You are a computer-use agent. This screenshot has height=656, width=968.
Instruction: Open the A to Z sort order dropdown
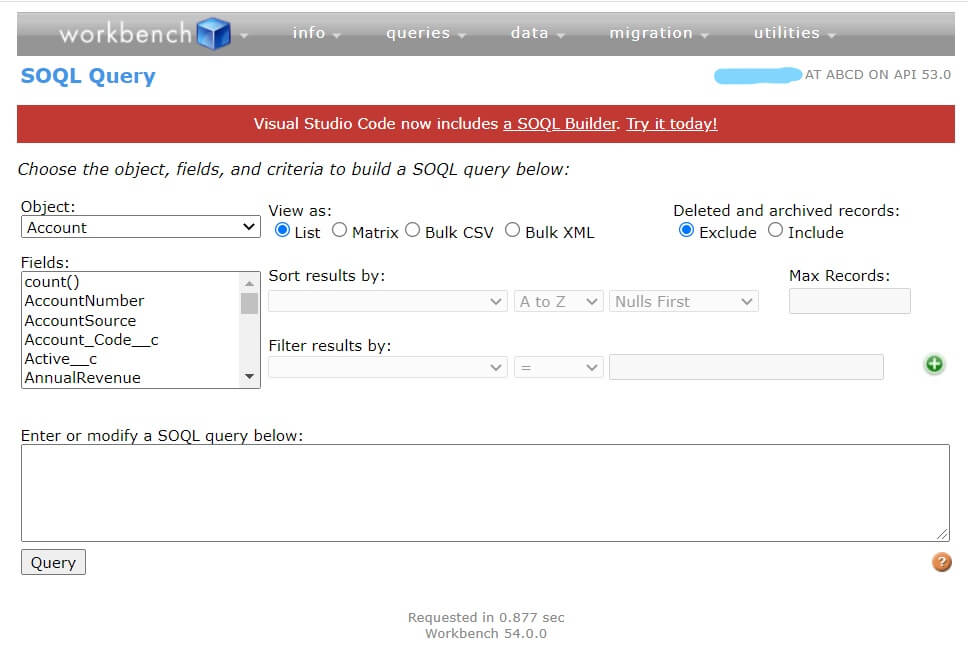(559, 301)
